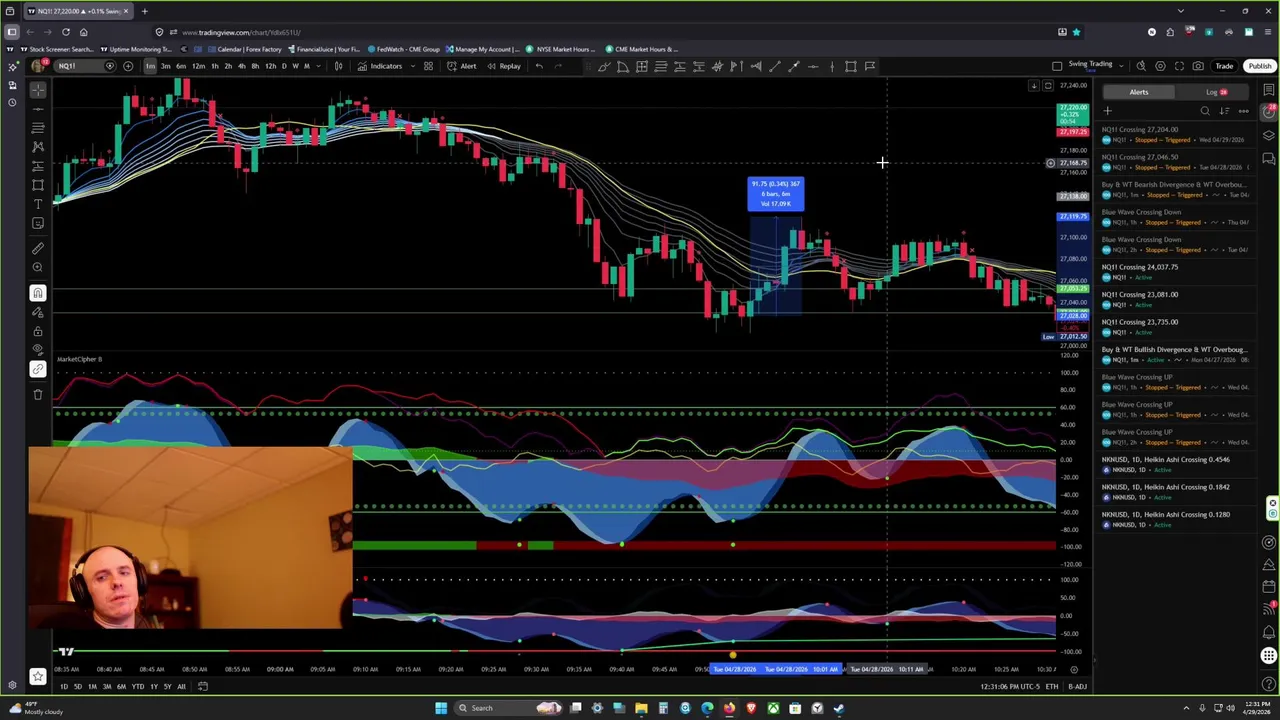
Task: Search alerts with magnifier icon
Action: coord(1205,111)
